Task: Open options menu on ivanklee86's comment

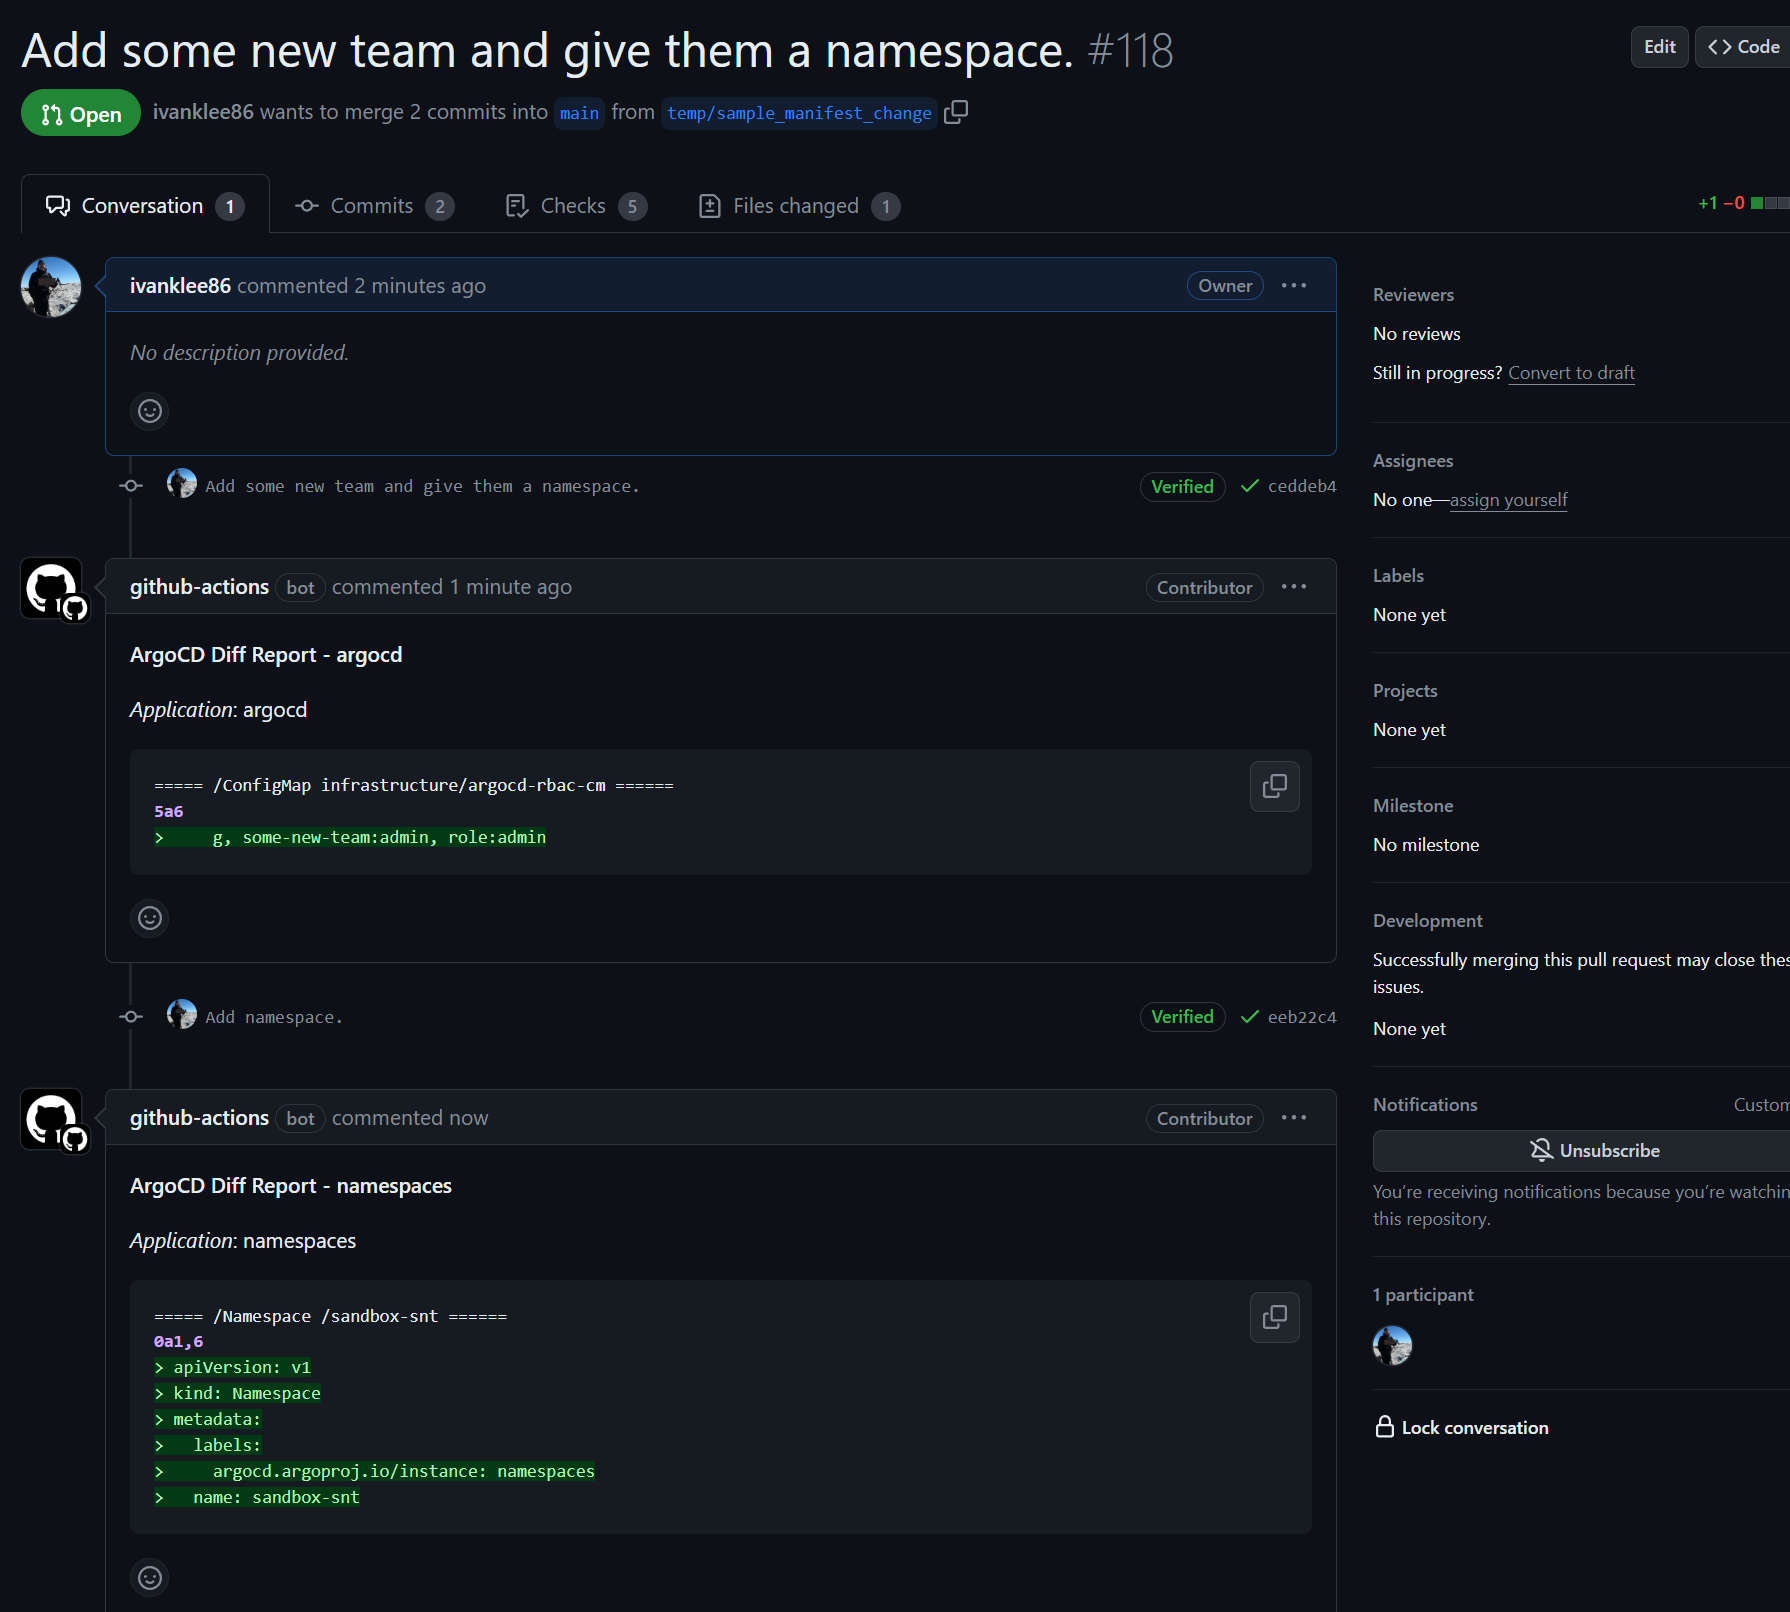Action: (x=1293, y=286)
